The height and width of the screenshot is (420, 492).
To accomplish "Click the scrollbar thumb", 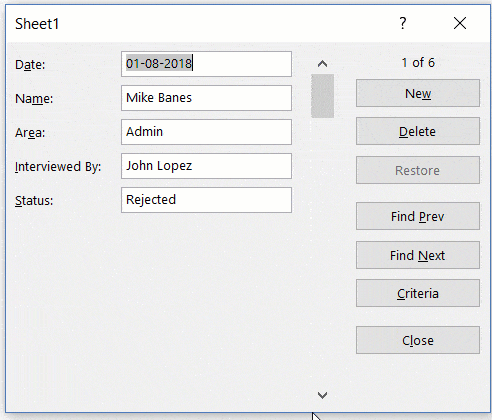I will [x=322, y=96].
